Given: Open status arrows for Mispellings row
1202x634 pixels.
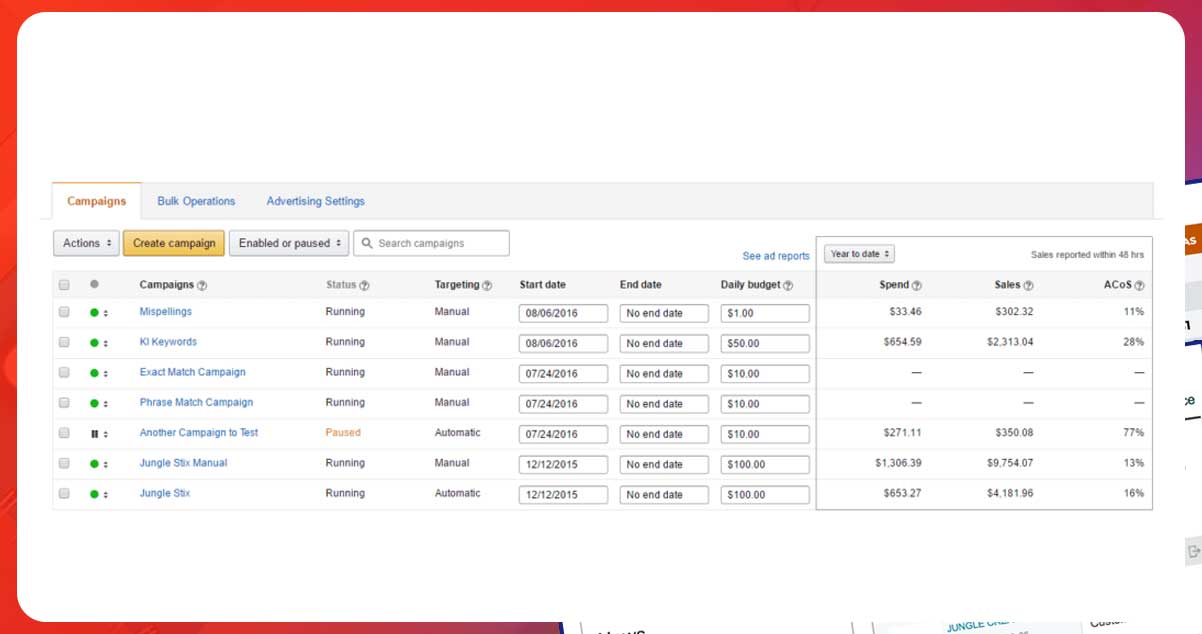Looking at the screenshot, I should coord(106,313).
